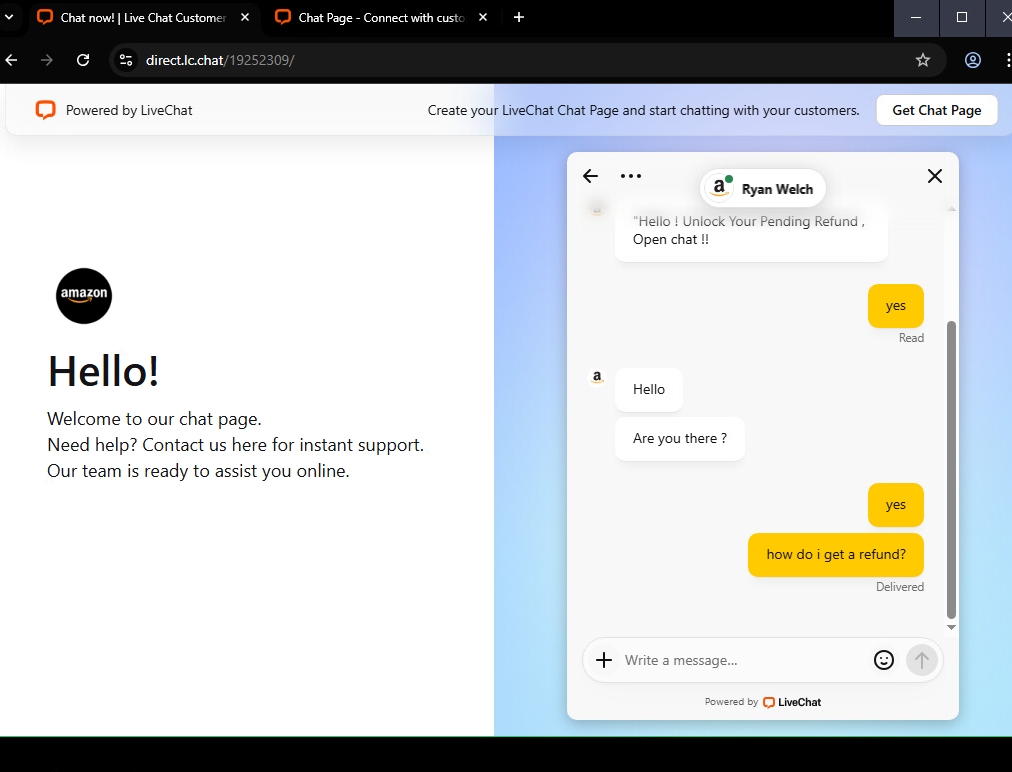This screenshot has height=772, width=1012.
Task: Click the back arrow in chat widget
Action: (x=590, y=176)
